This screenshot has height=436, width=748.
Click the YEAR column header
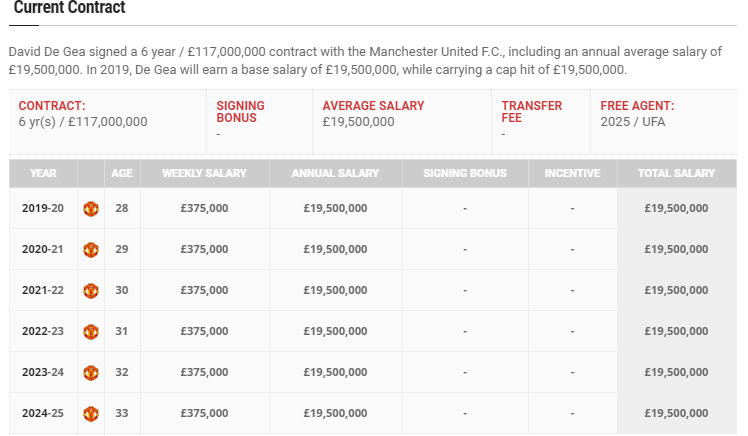pyautogui.click(x=43, y=173)
